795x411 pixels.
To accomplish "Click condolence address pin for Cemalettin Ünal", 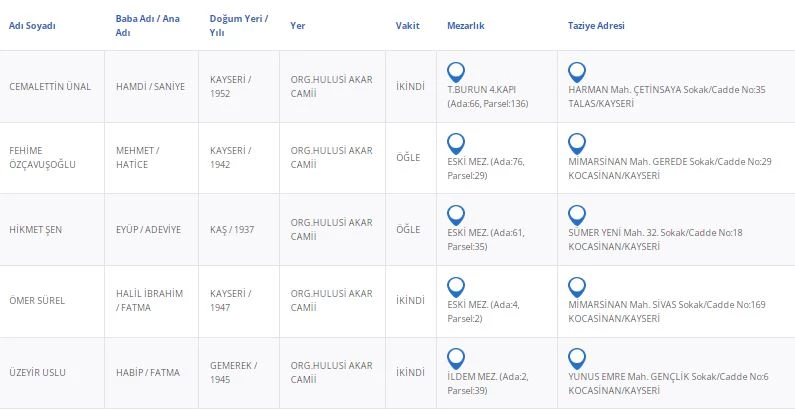I will pyautogui.click(x=576, y=72).
